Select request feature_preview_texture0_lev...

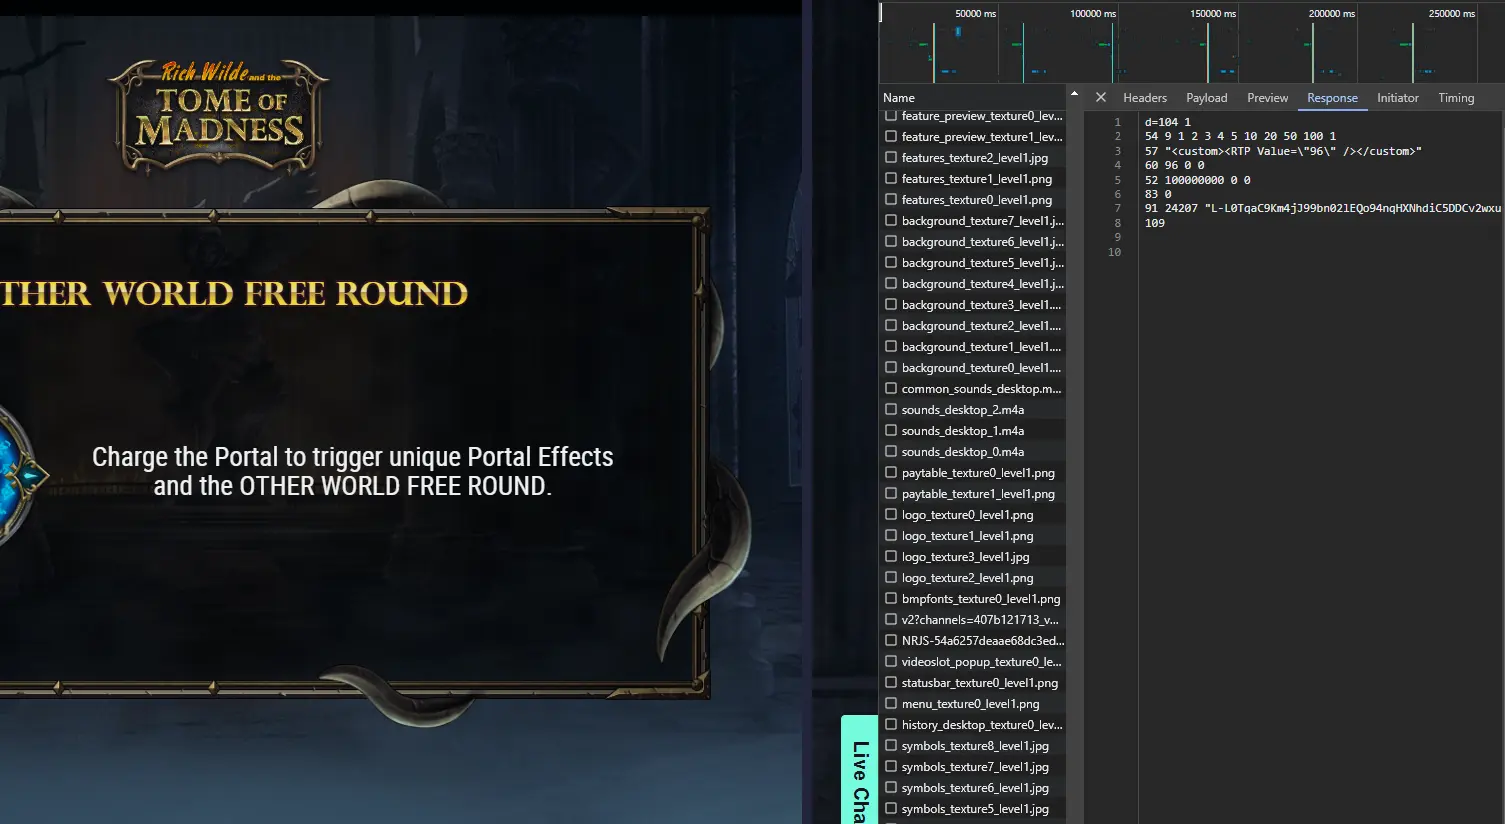pyautogui.click(x=982, y=116)
